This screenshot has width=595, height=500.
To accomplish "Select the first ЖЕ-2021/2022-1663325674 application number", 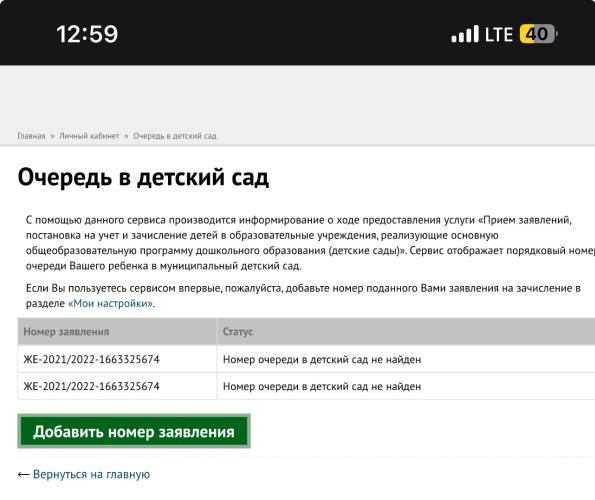I will click(91, 359).
